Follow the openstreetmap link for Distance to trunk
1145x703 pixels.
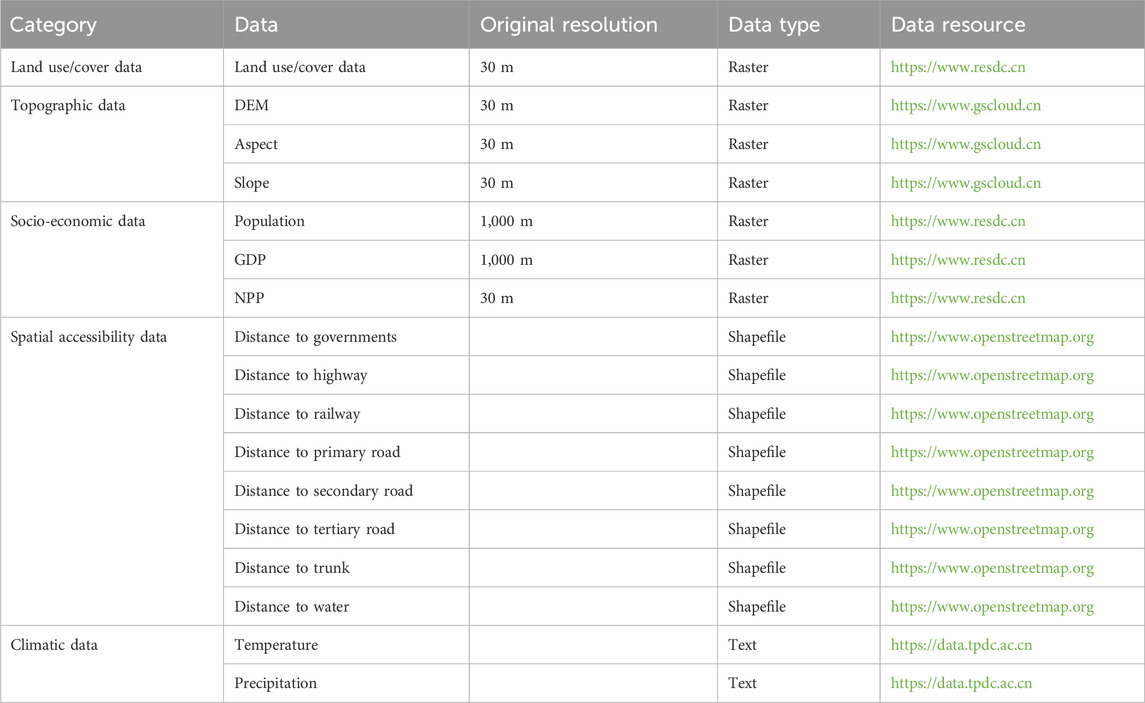tap(992, 569)
